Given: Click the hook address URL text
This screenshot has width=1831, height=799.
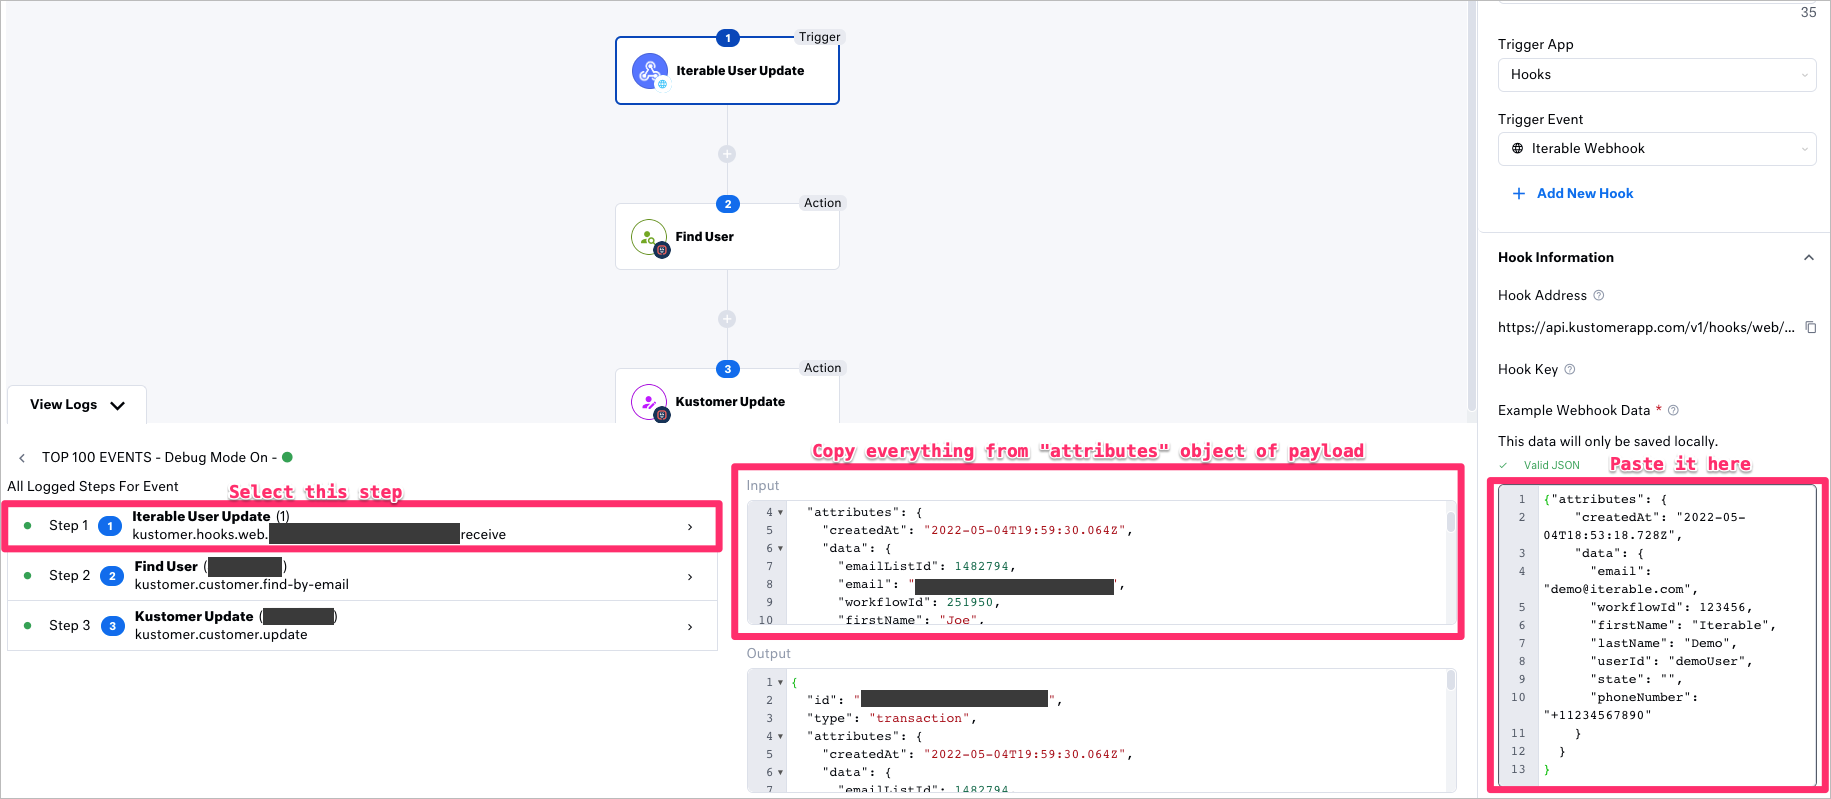Looking at the screenshot, I should [1646, 327].
